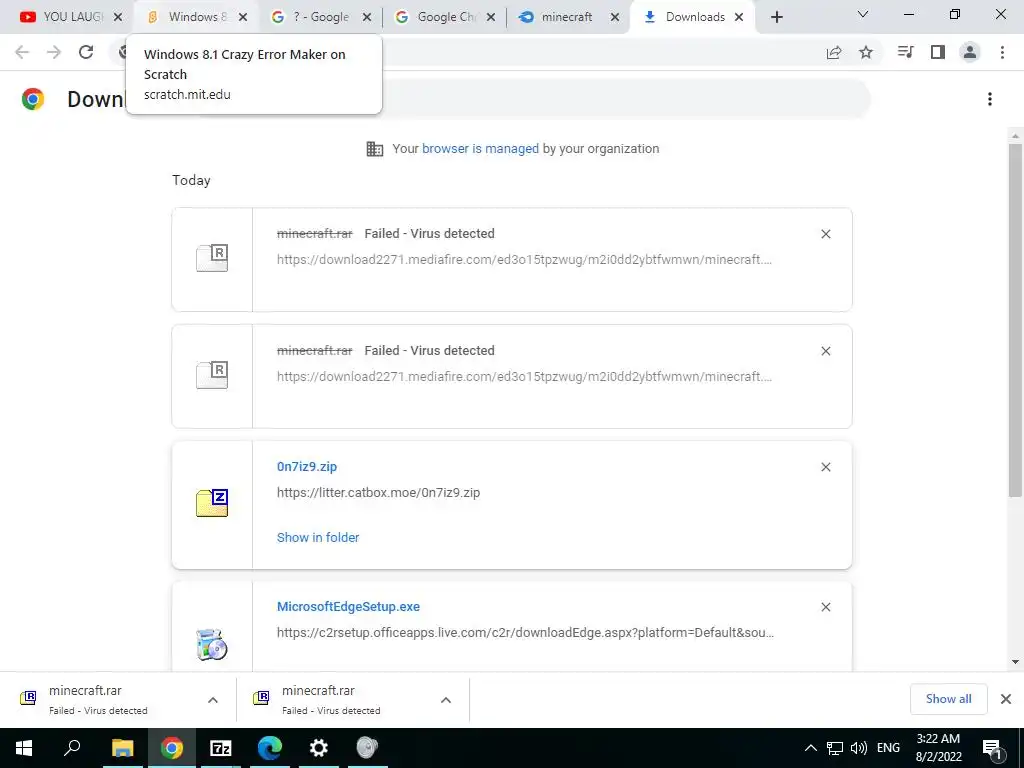Close the minecraft tab
1024x768 pixels.
click(615, 17)
